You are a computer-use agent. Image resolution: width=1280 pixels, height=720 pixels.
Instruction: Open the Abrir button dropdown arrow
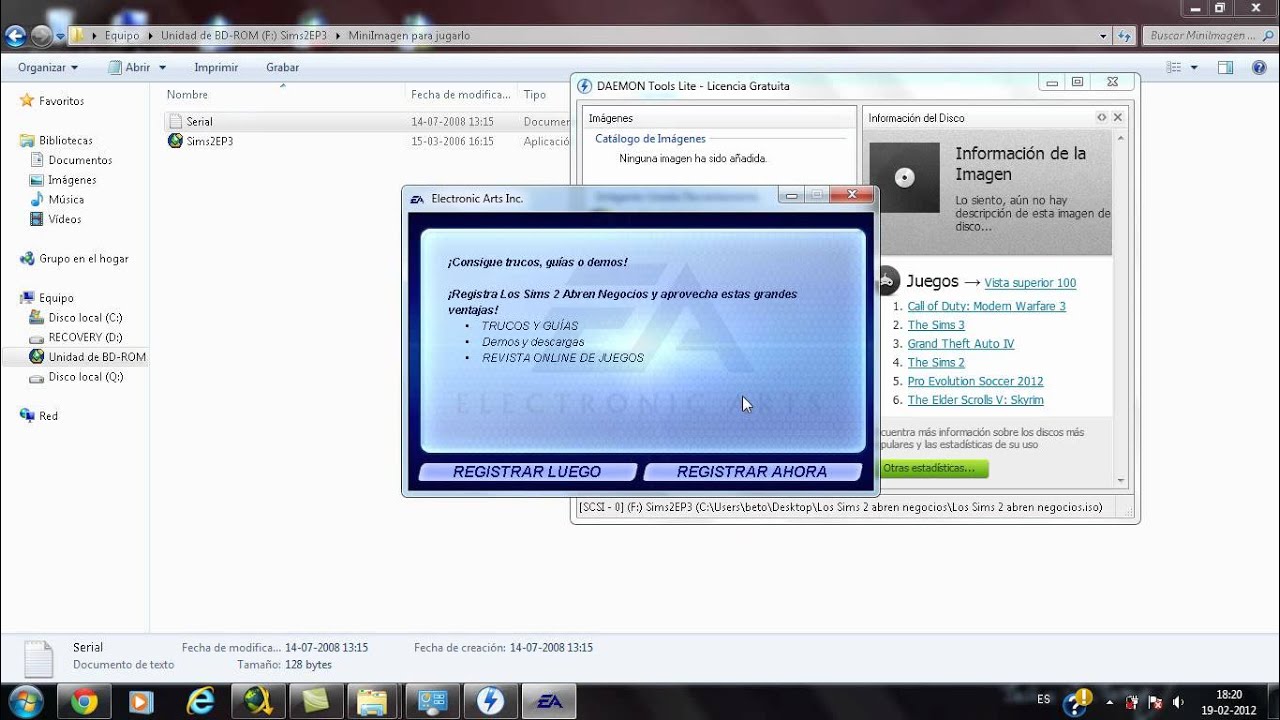tap(162, 67)
